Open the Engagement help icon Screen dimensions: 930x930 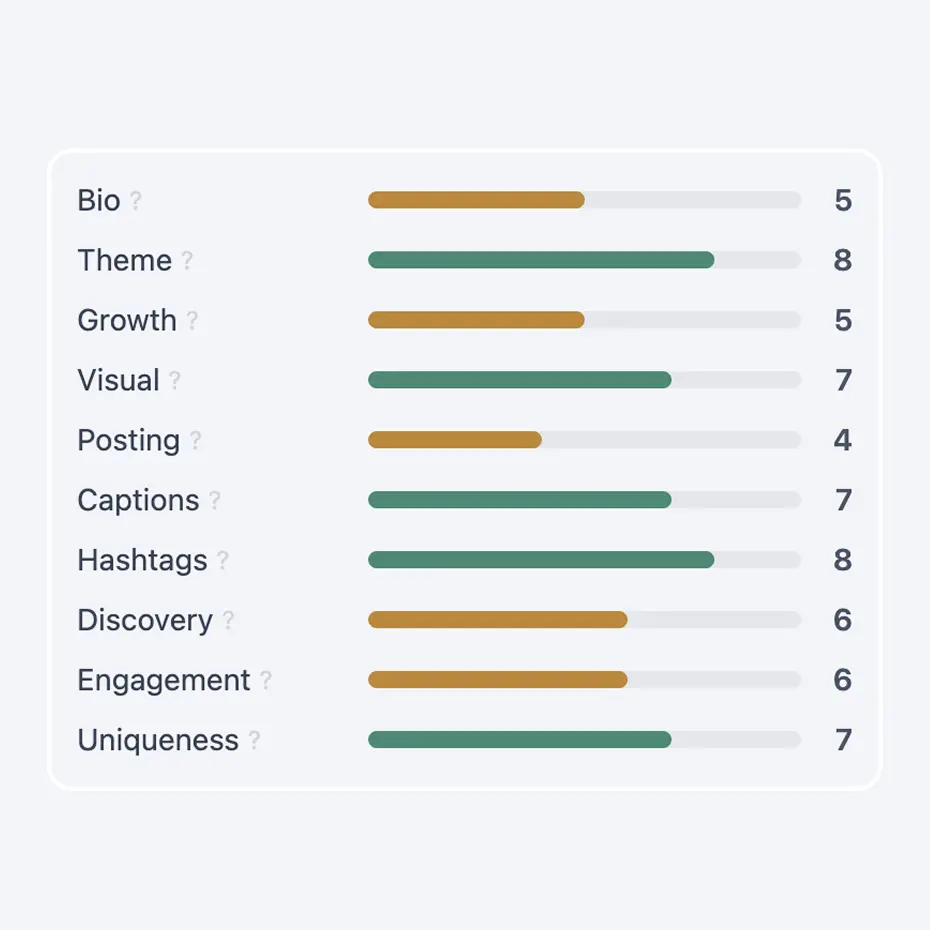[267, 682]
